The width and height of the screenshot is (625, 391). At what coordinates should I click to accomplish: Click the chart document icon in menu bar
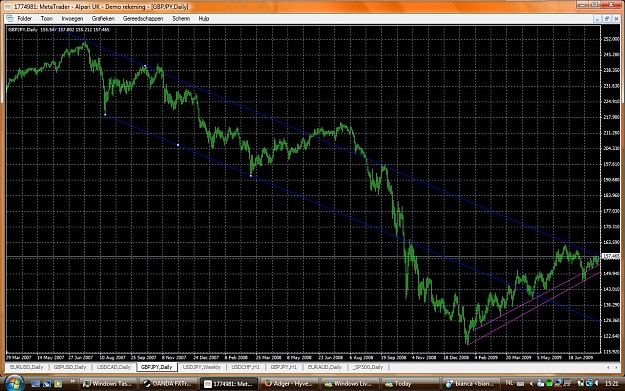[10, 18]
